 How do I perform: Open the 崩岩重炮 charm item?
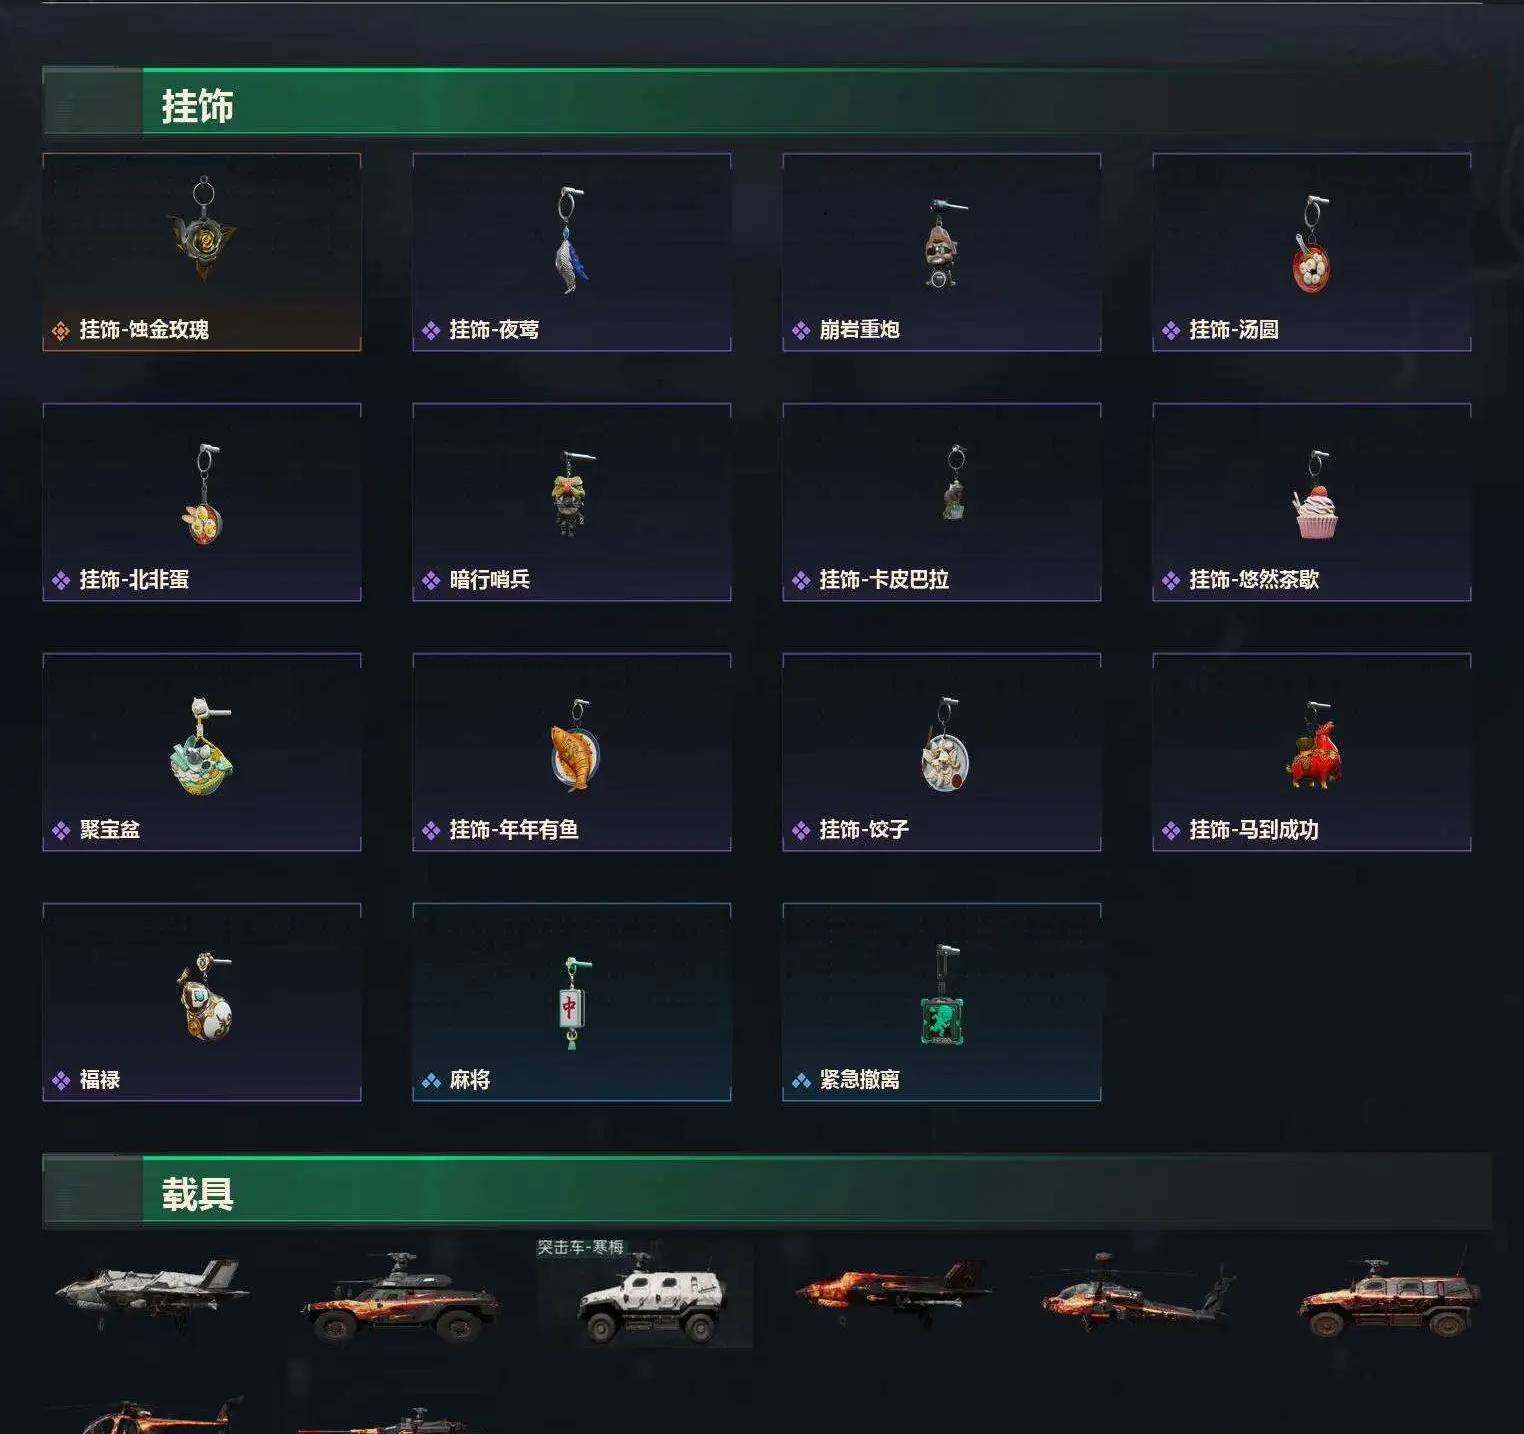(x=942, y=252)
